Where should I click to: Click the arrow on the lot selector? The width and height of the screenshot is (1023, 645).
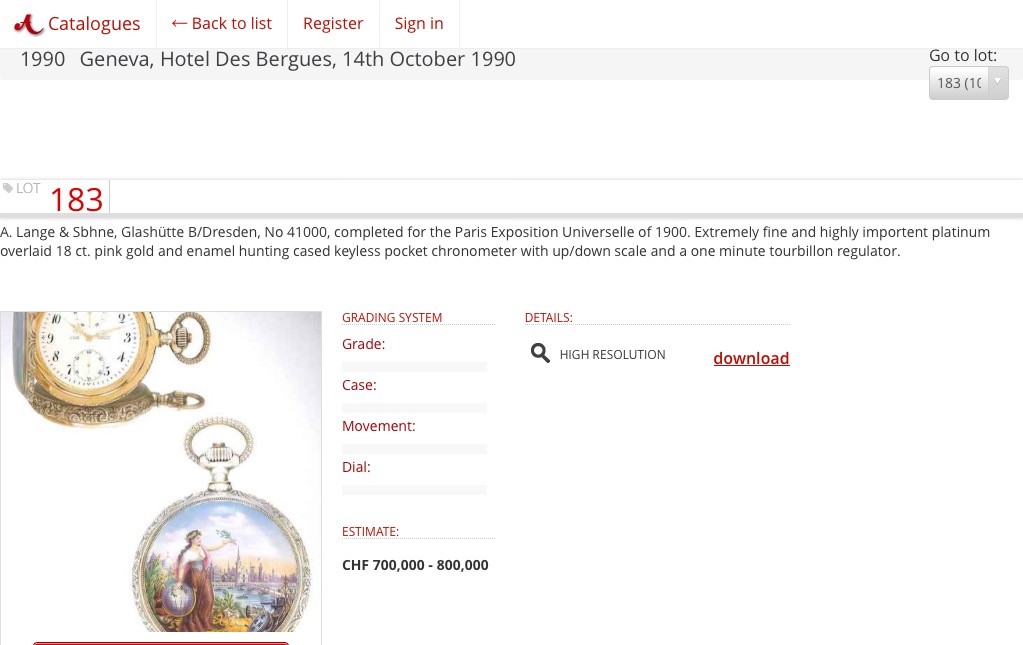[997, 82]
